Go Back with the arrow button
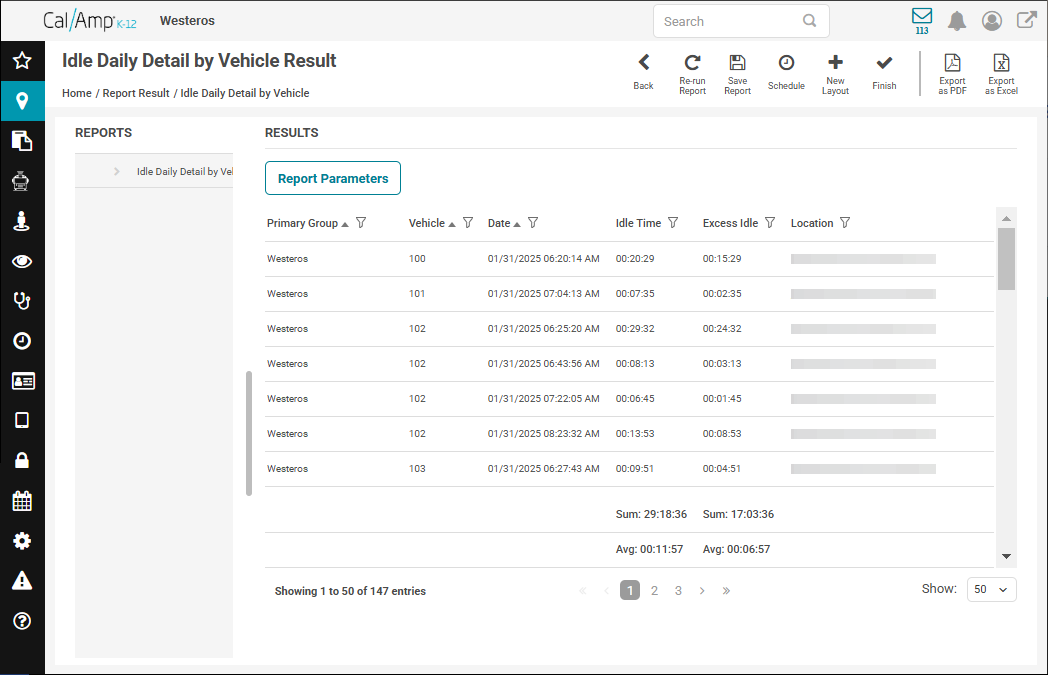1048x675 pixels. pos(644,72)
